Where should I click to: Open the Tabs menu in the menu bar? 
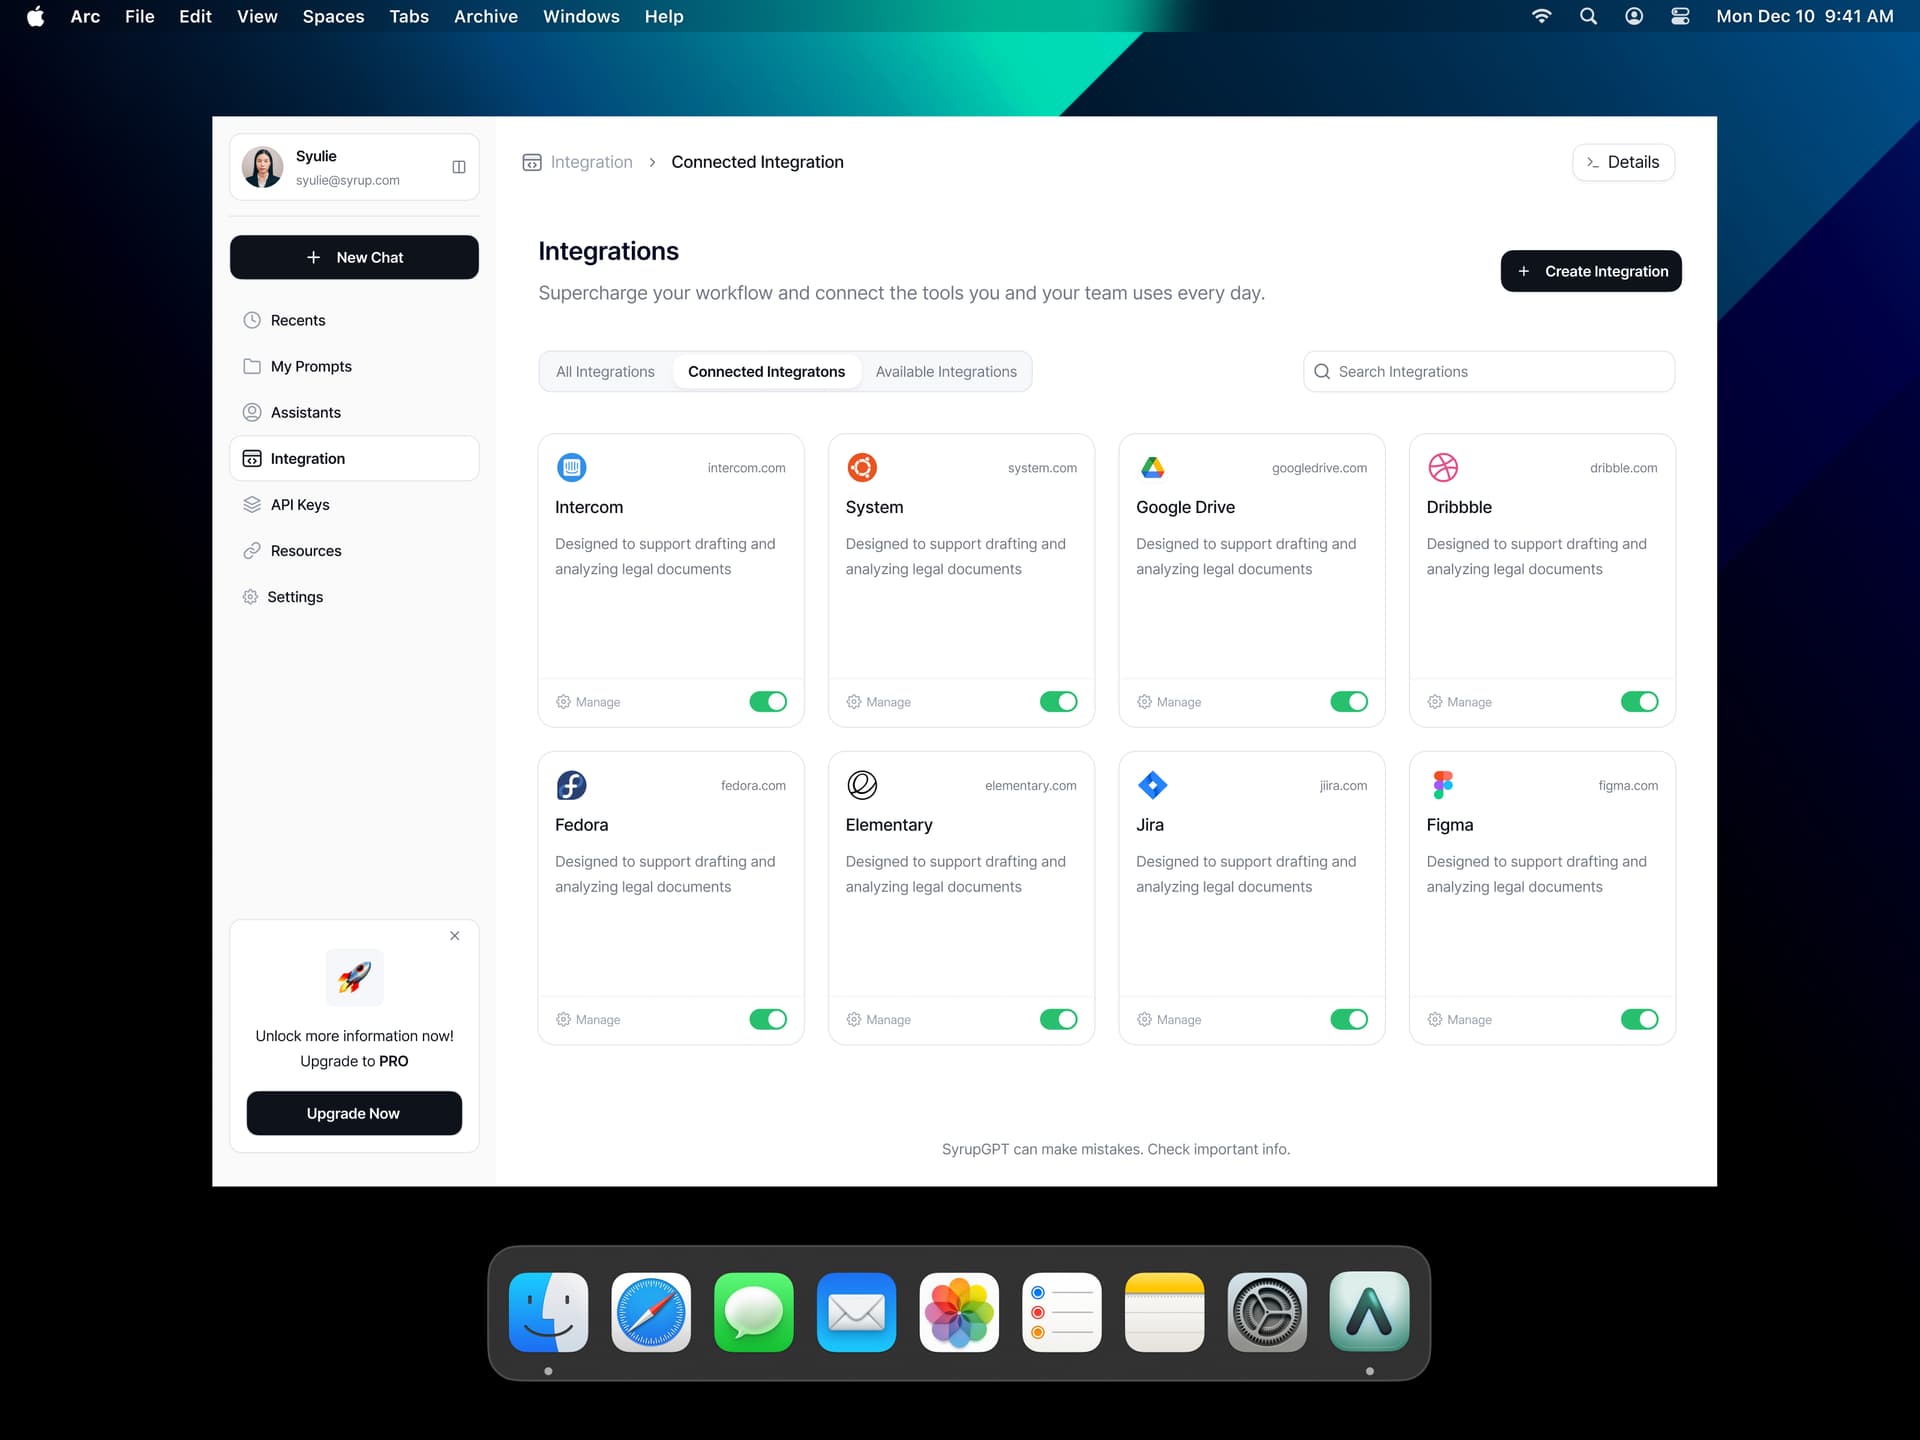[409, 16]
